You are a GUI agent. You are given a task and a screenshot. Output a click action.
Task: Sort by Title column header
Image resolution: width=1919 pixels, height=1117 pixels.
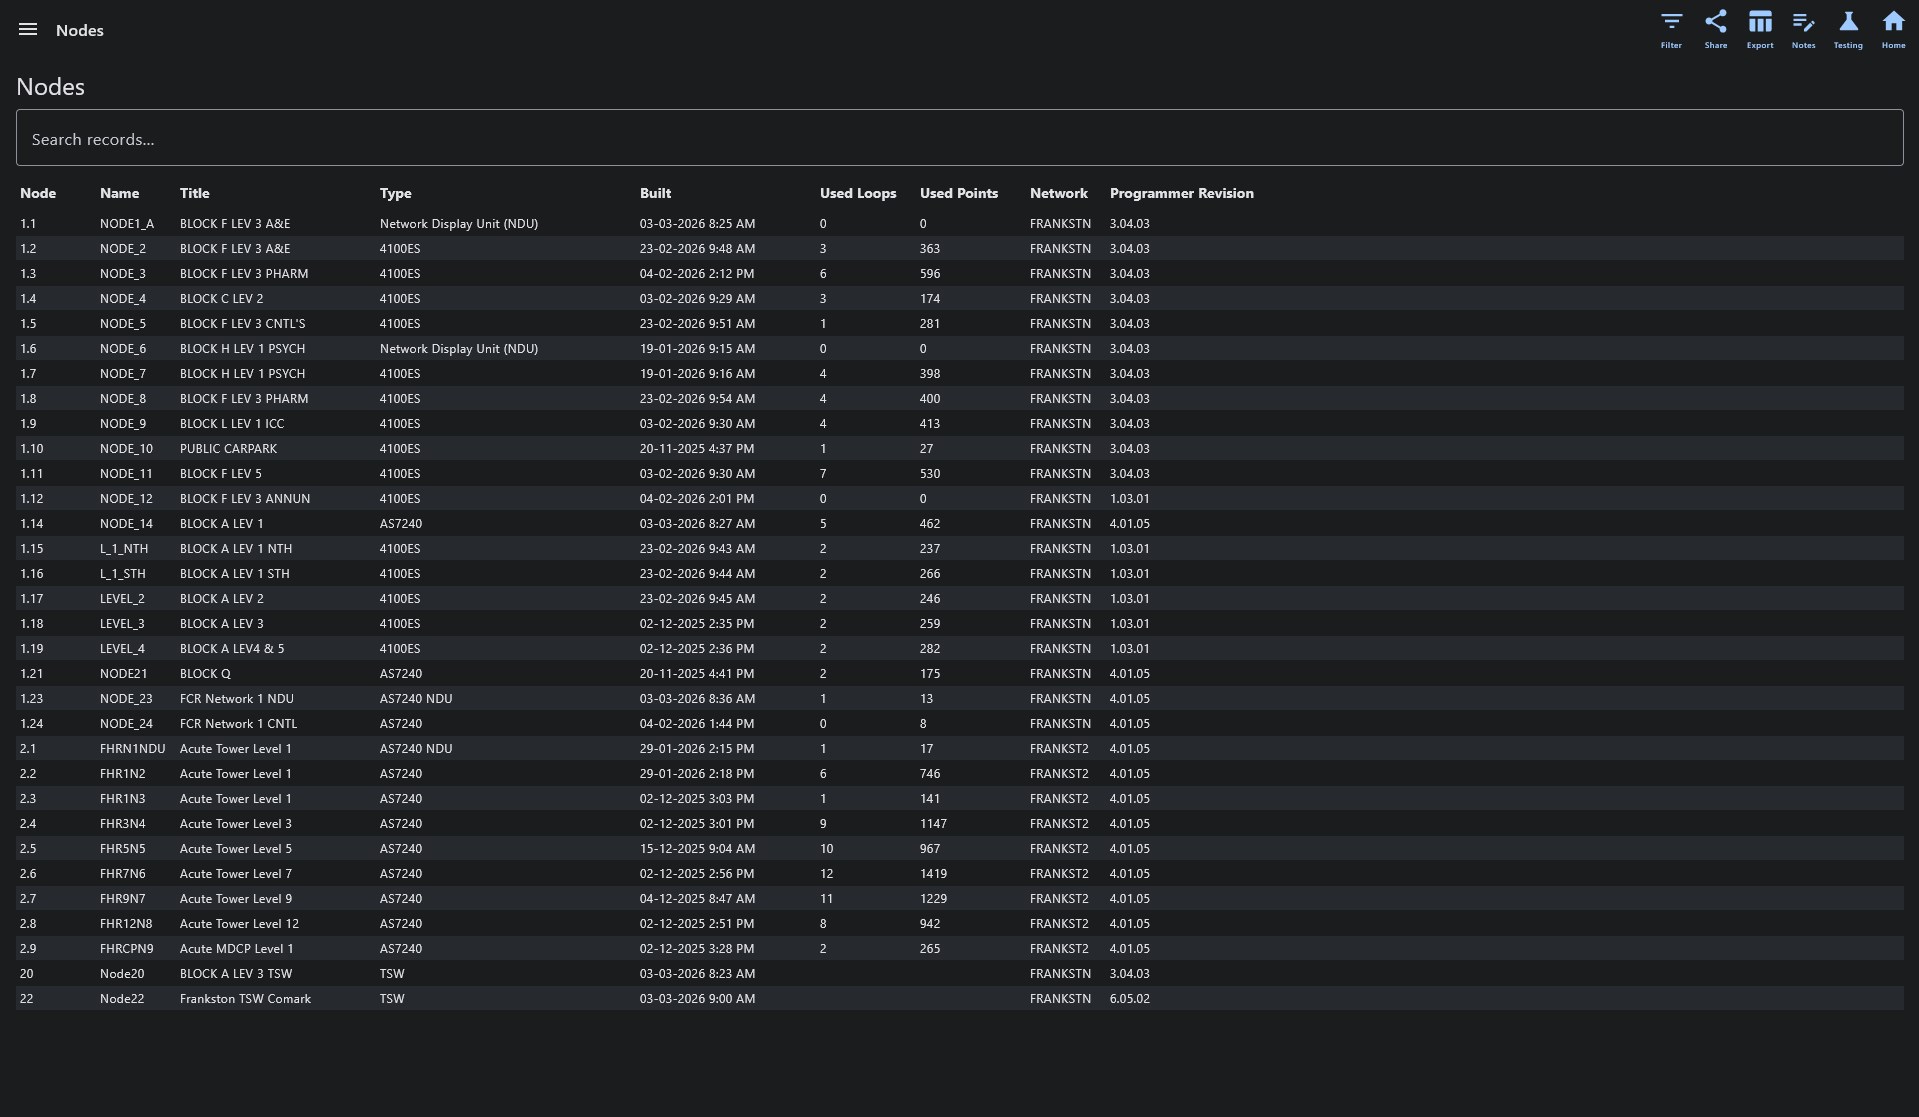pos(194,193)
